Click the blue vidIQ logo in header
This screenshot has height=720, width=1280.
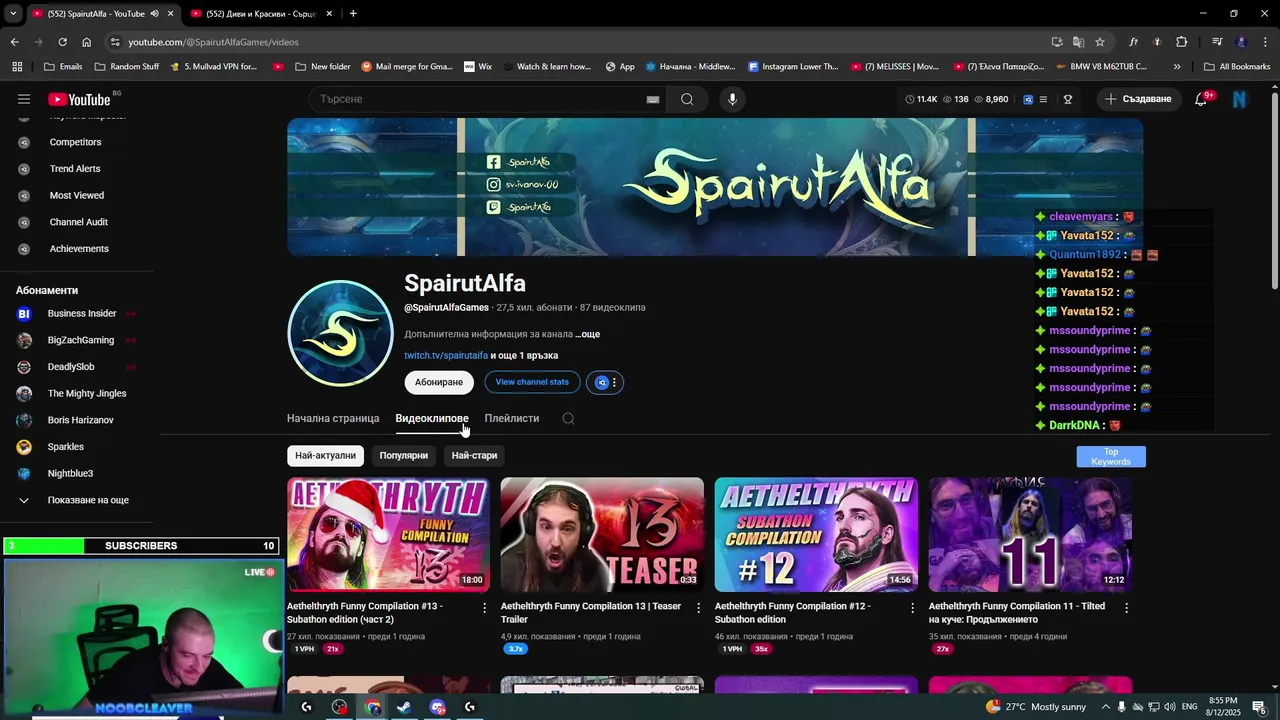pyautogui.click(x=1027, y=99)
